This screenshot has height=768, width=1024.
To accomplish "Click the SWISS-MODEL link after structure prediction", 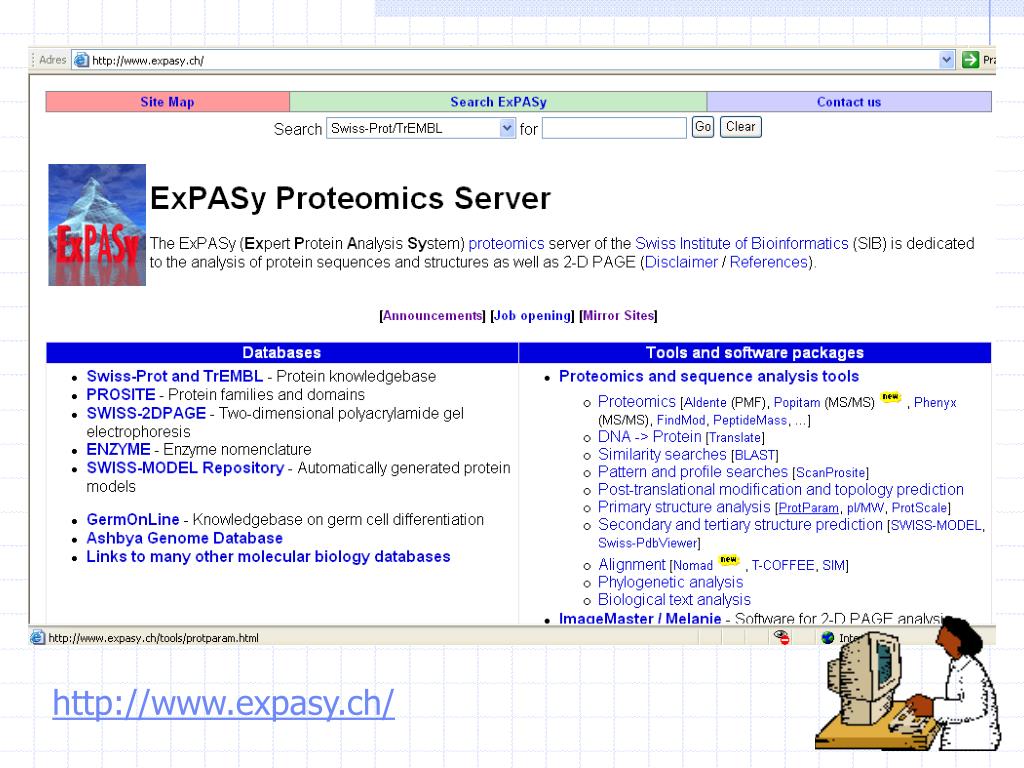I will point(936,526).
